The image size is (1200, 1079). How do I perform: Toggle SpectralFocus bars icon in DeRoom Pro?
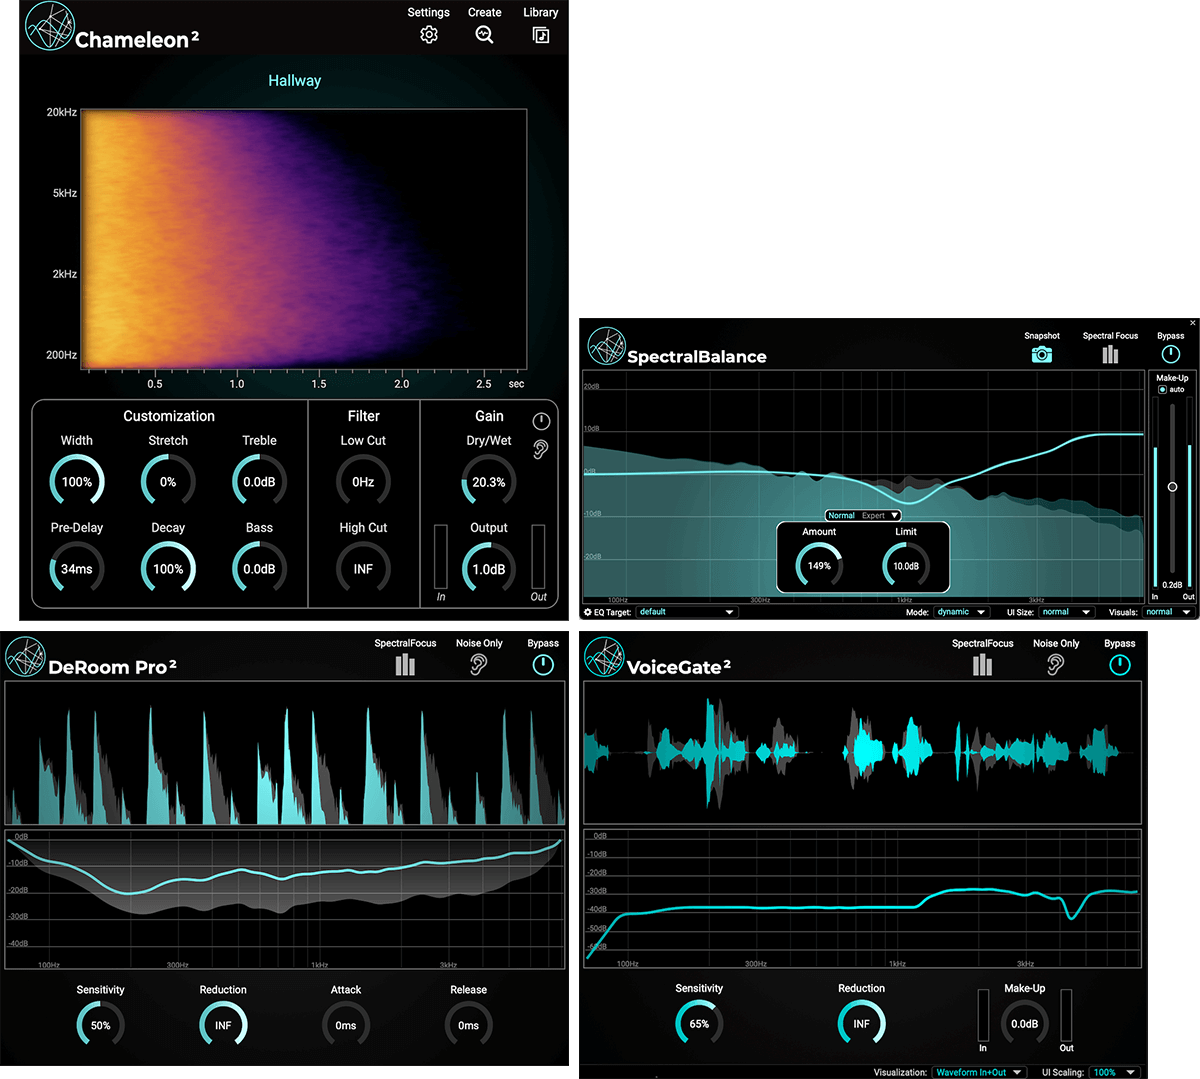[x=405, y=665]
